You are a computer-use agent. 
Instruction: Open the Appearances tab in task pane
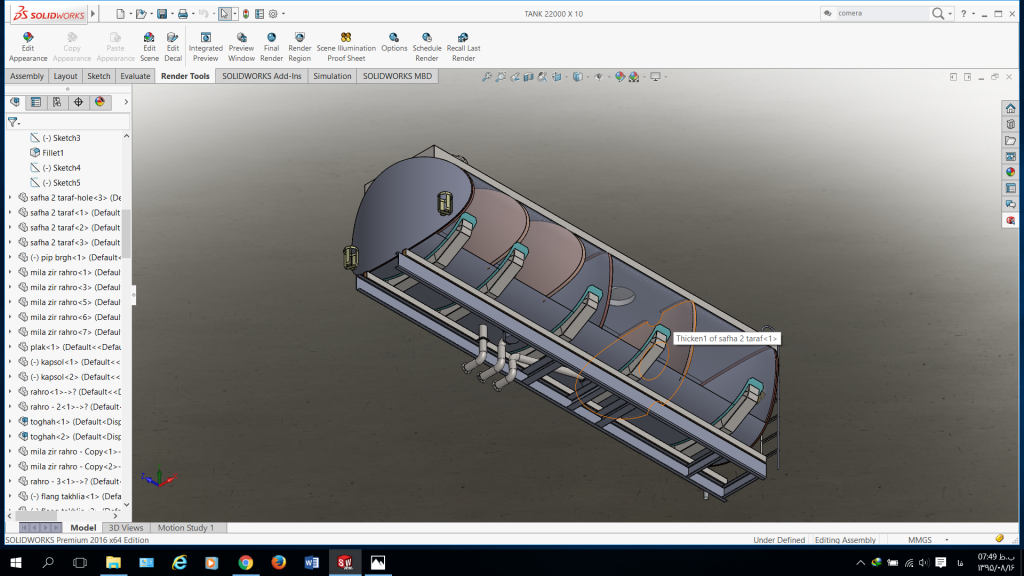tap(1011, 172)
